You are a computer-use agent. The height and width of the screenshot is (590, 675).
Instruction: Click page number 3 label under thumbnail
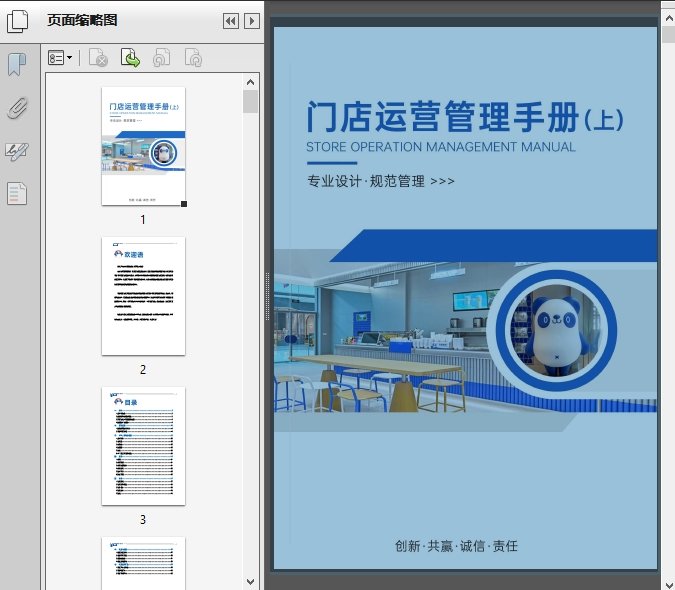pyautogui.click(x=143, y=519)
